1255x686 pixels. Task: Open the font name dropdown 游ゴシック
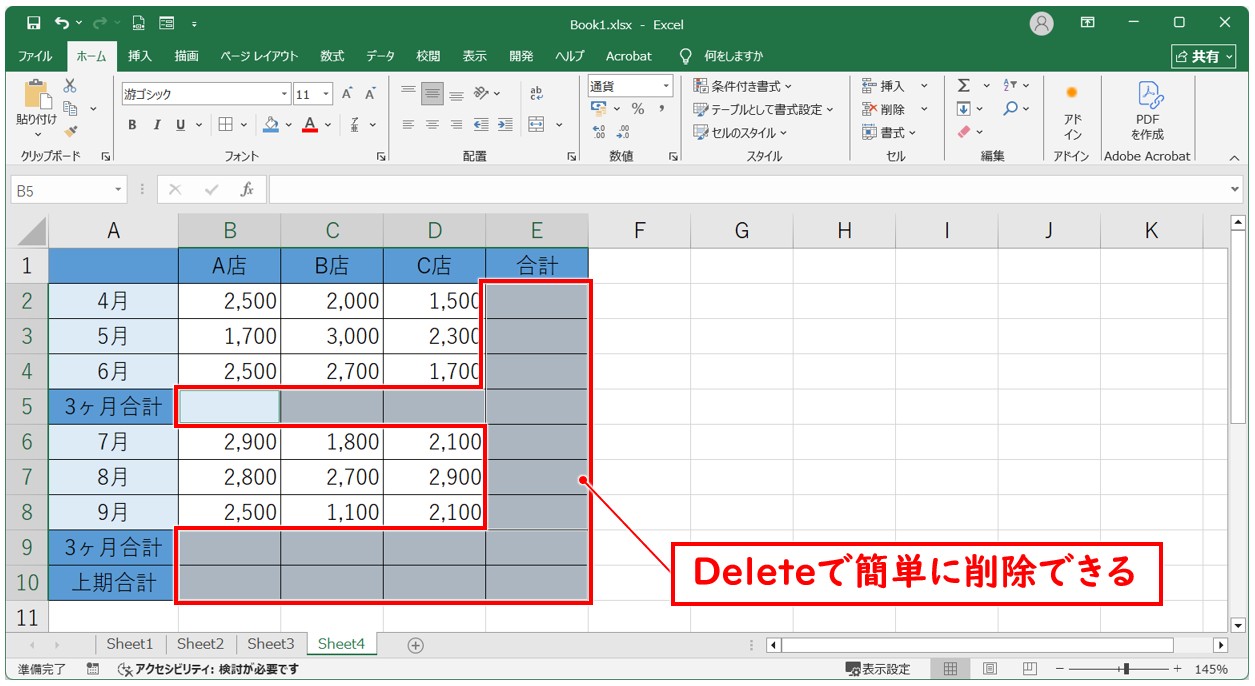(x=284, y=94)
